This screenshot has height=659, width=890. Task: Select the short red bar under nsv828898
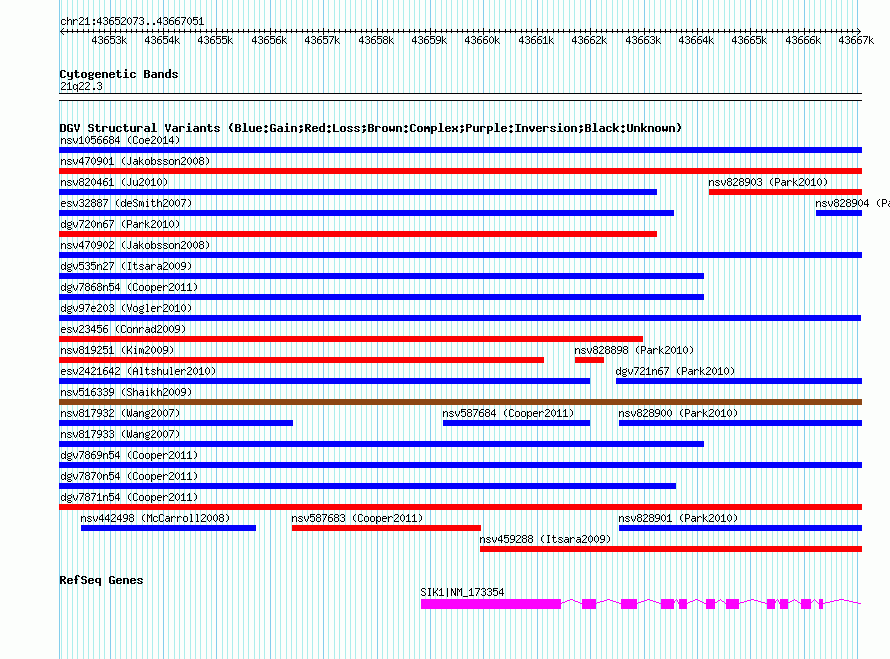click(589, 360)
